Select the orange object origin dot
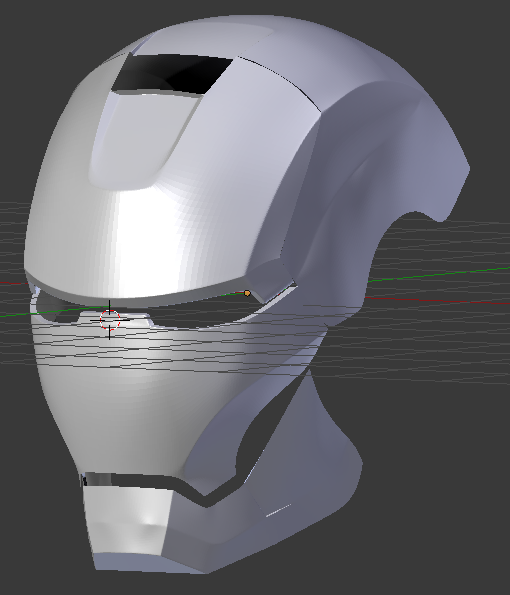Viewport: 510px width, 595px height. 247,293
